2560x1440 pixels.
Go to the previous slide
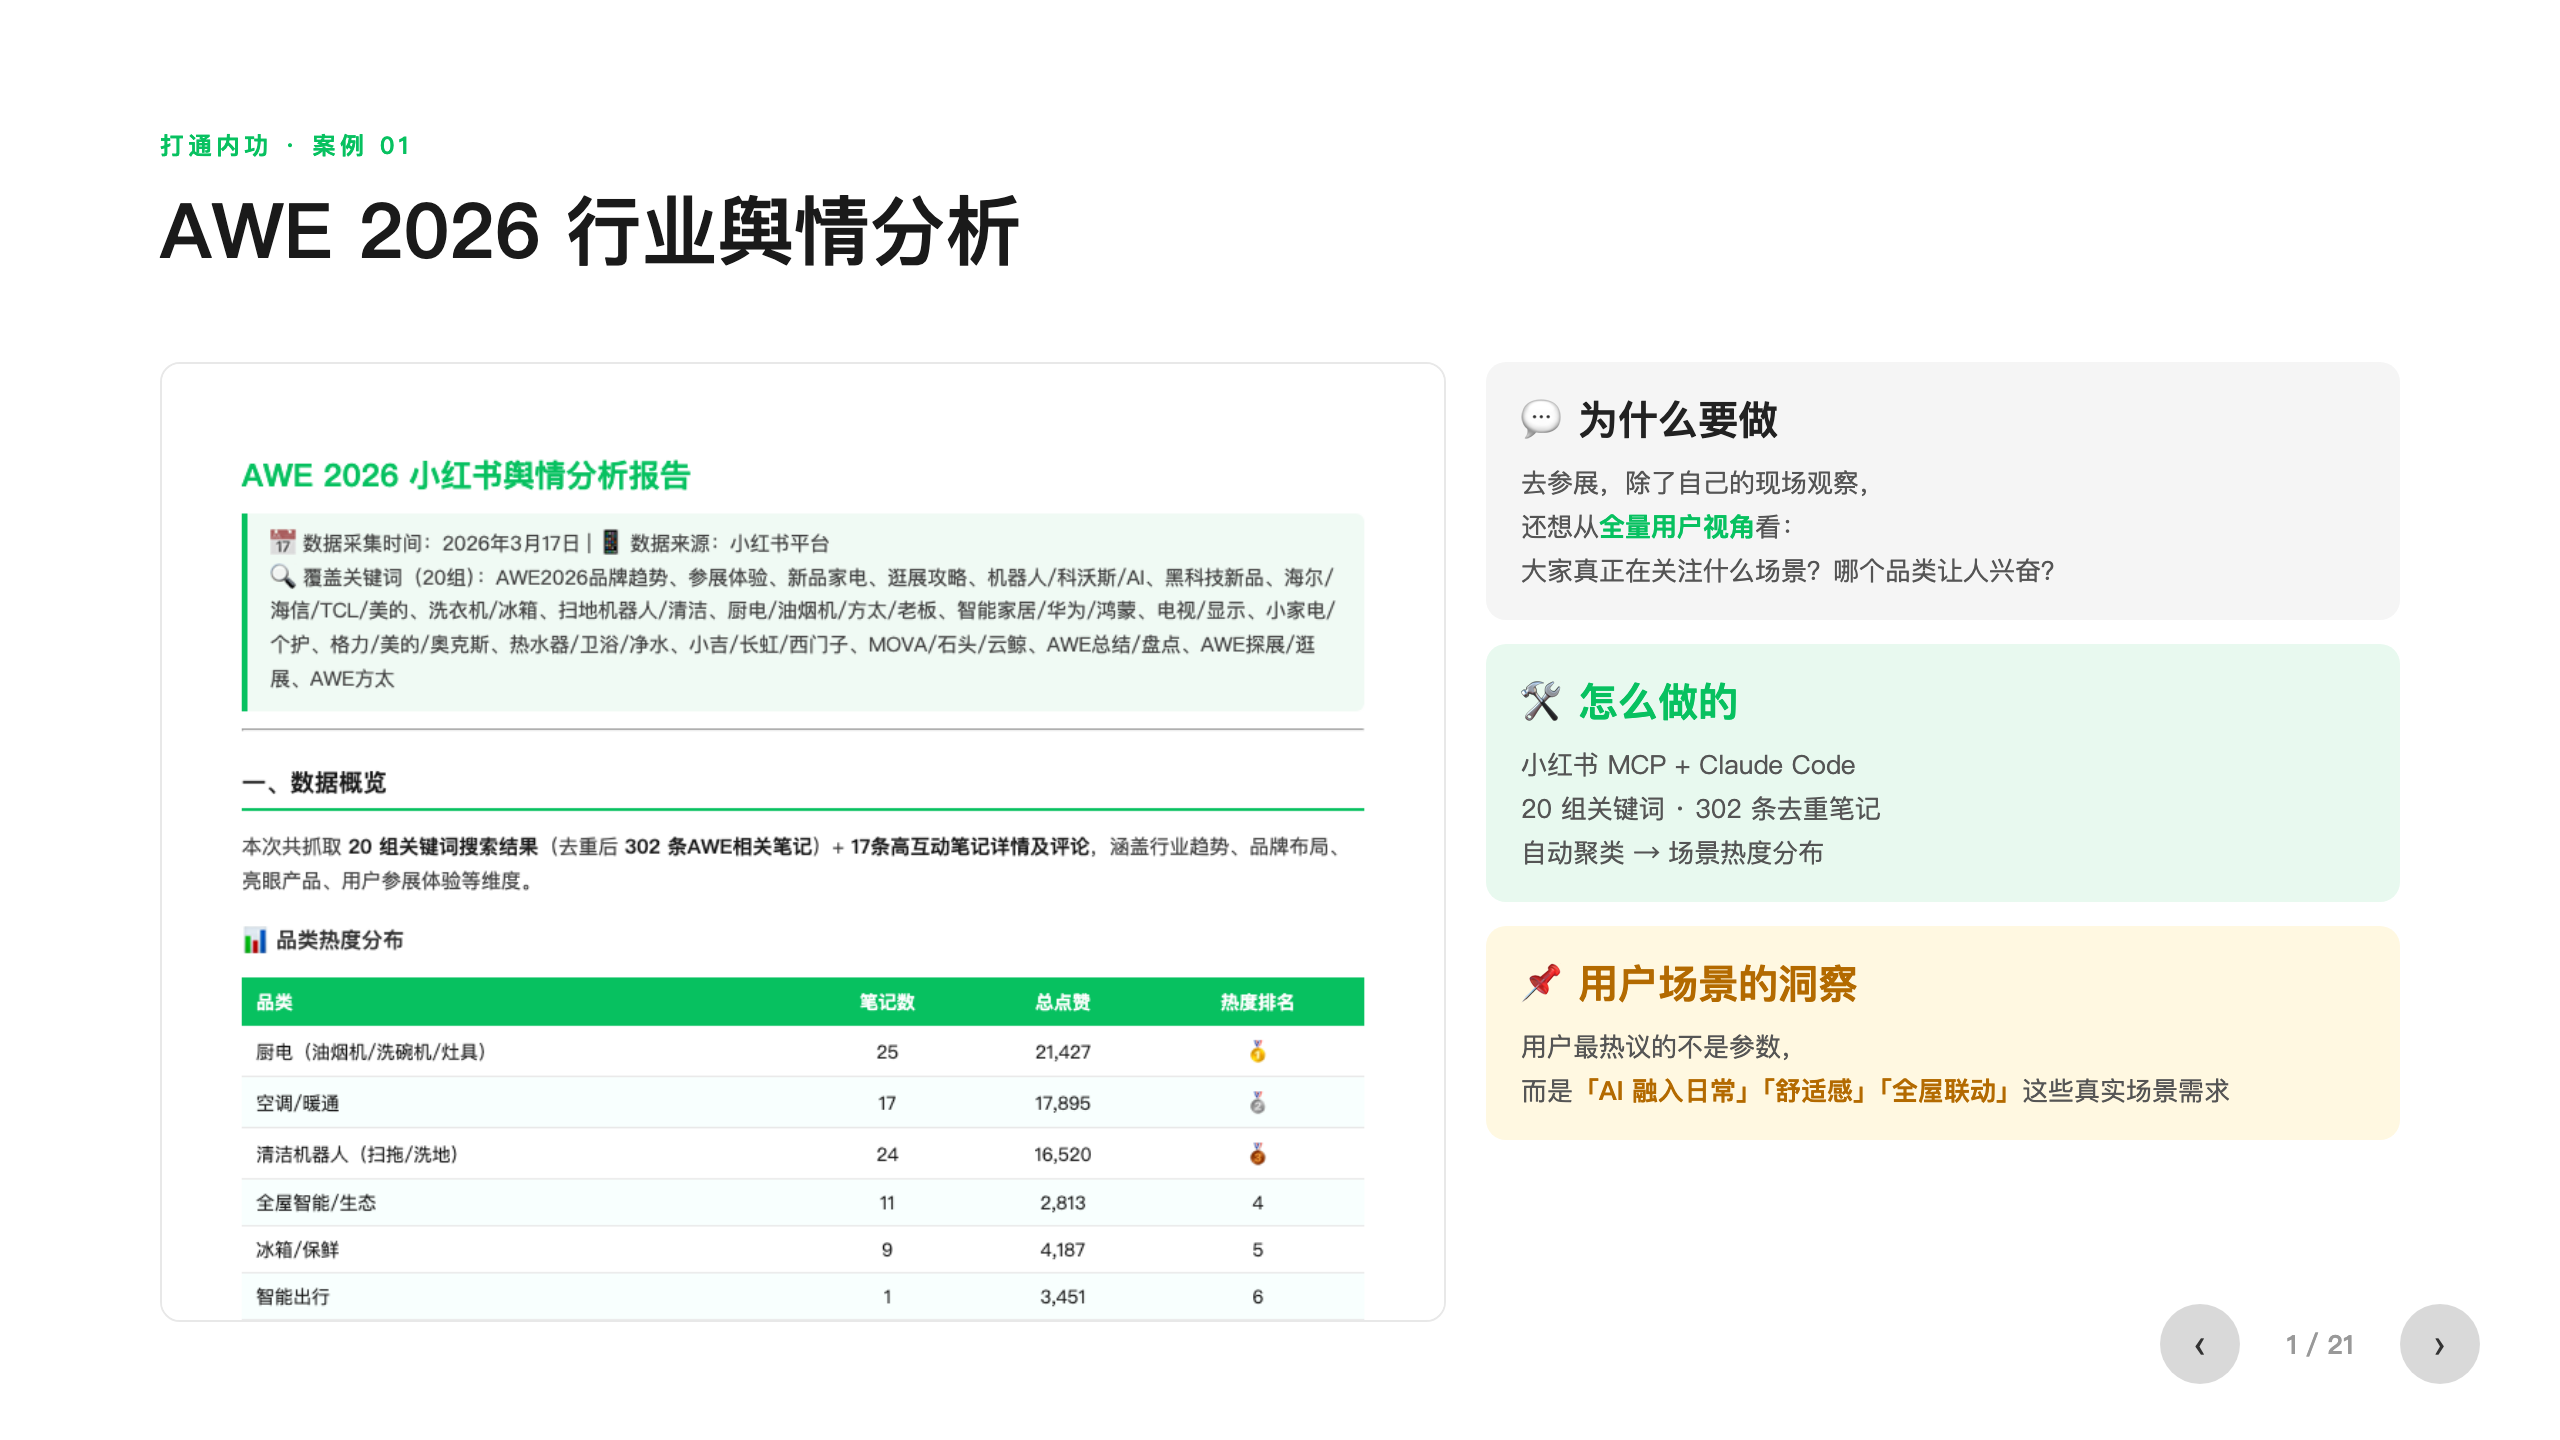point(2199,1344)
